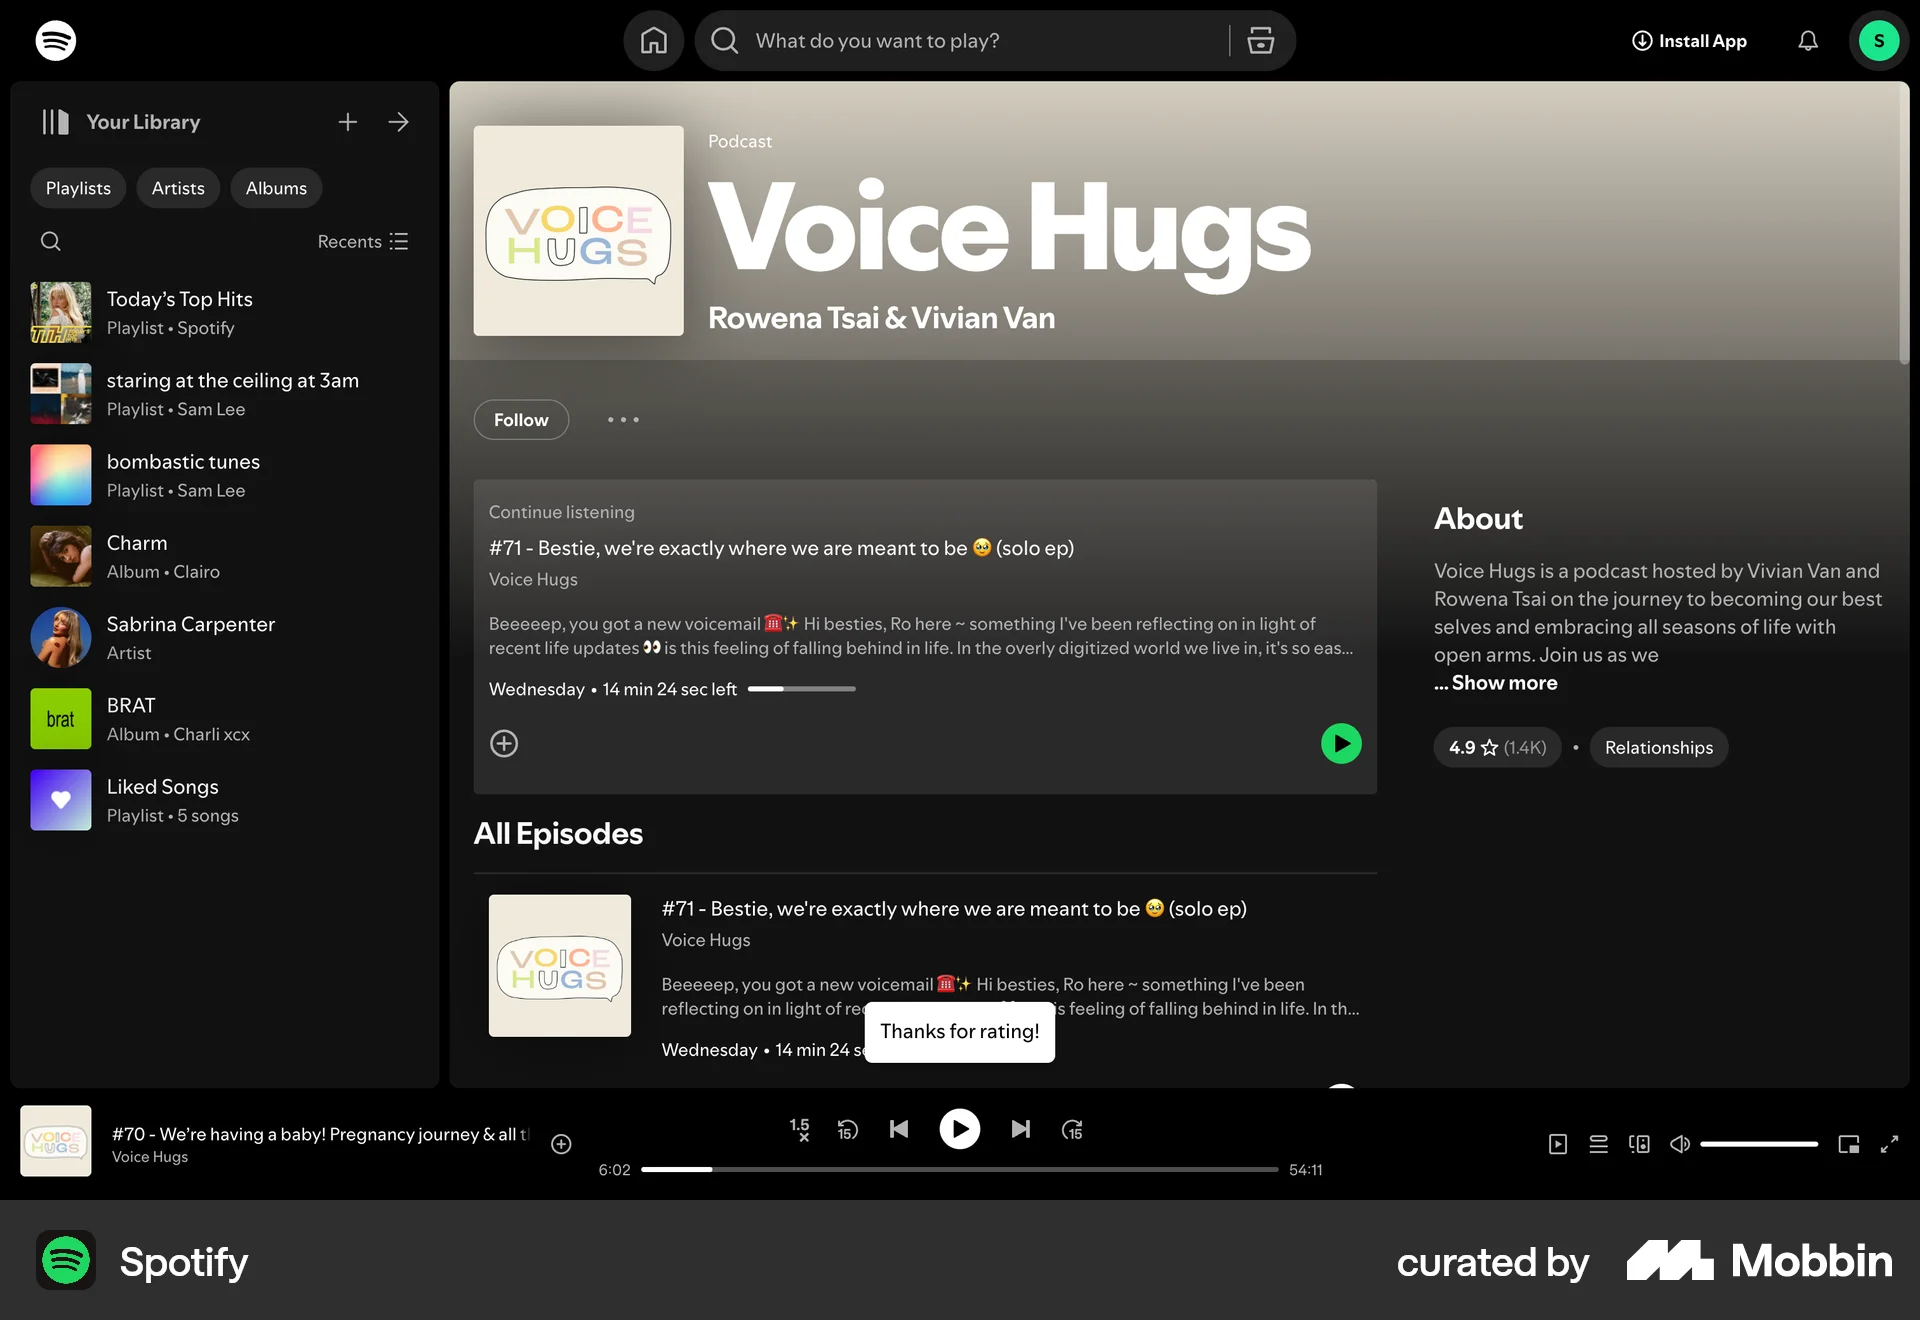
Task: Switch playback speed from 1.5x
Action: 800,1129
